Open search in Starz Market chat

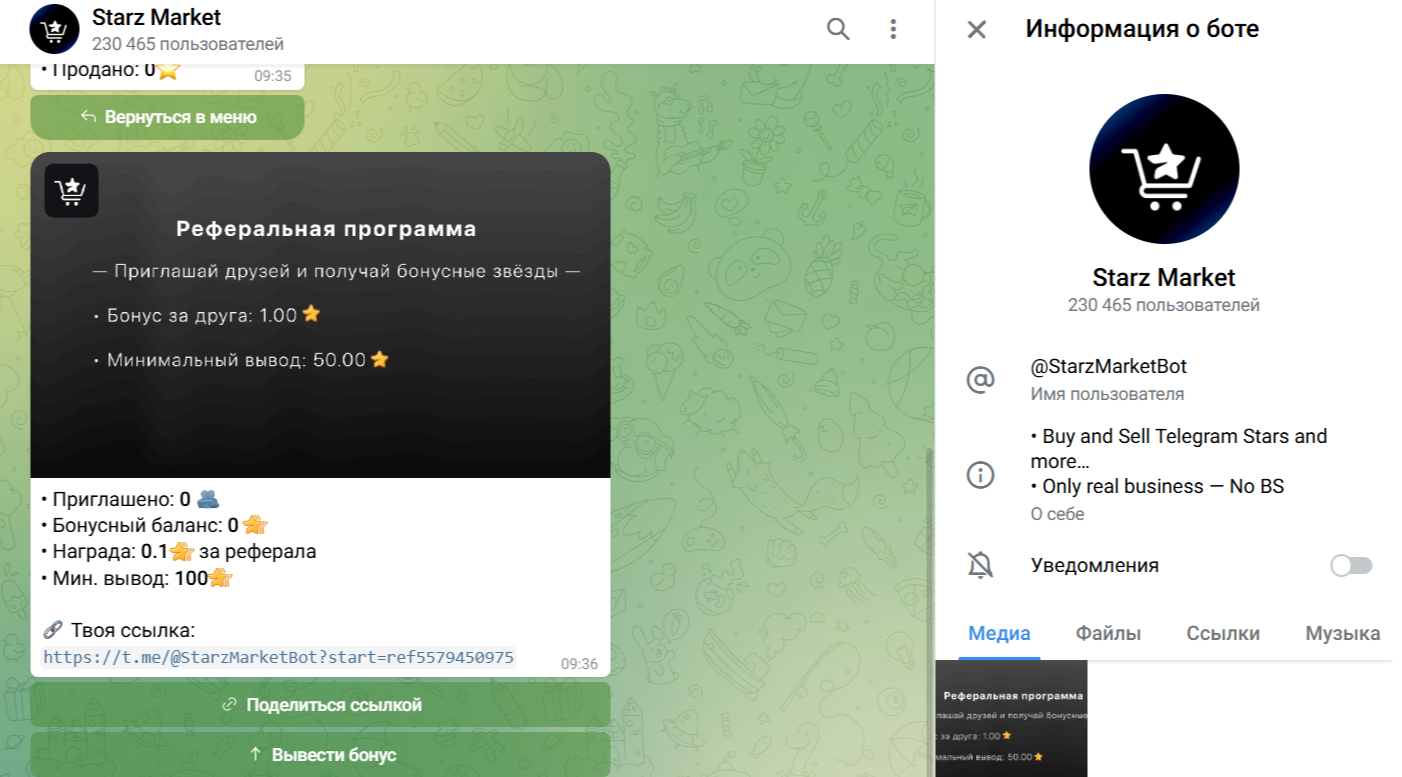(x=838, y=30)
